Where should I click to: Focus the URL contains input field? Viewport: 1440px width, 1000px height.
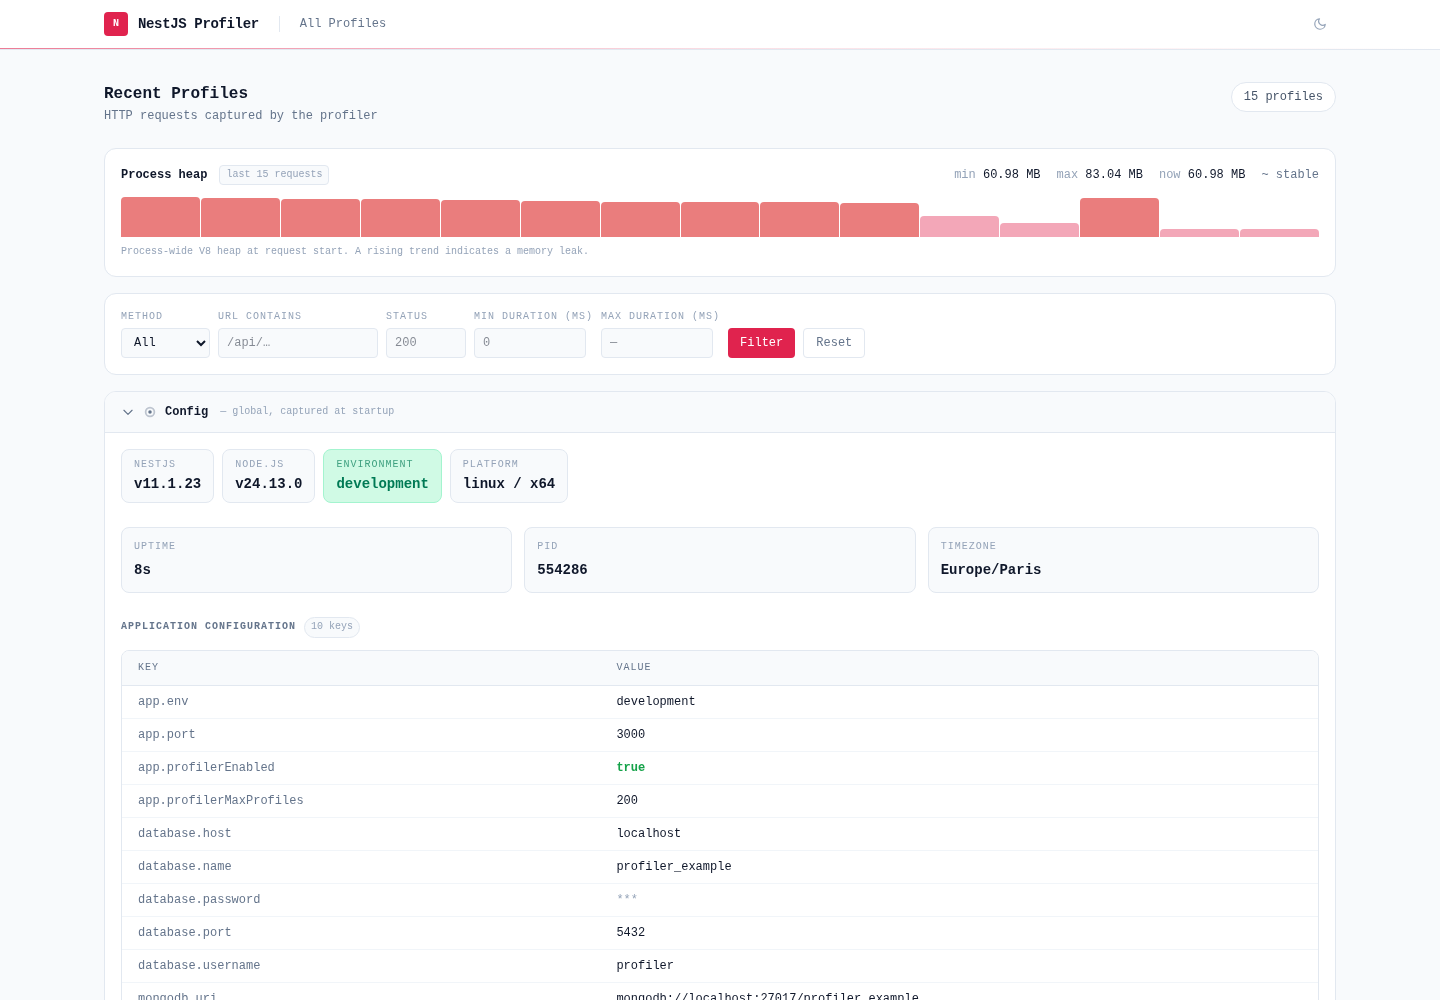click(x=298, y=343)
